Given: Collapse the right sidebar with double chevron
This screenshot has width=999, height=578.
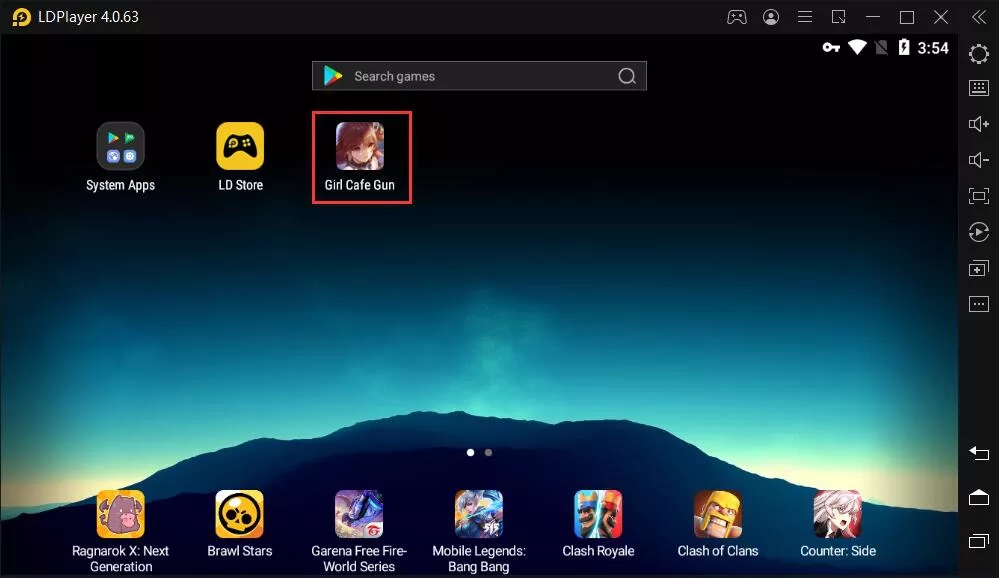Looking at the screenshot, I should pyautogui.click(x=978, y=16).
